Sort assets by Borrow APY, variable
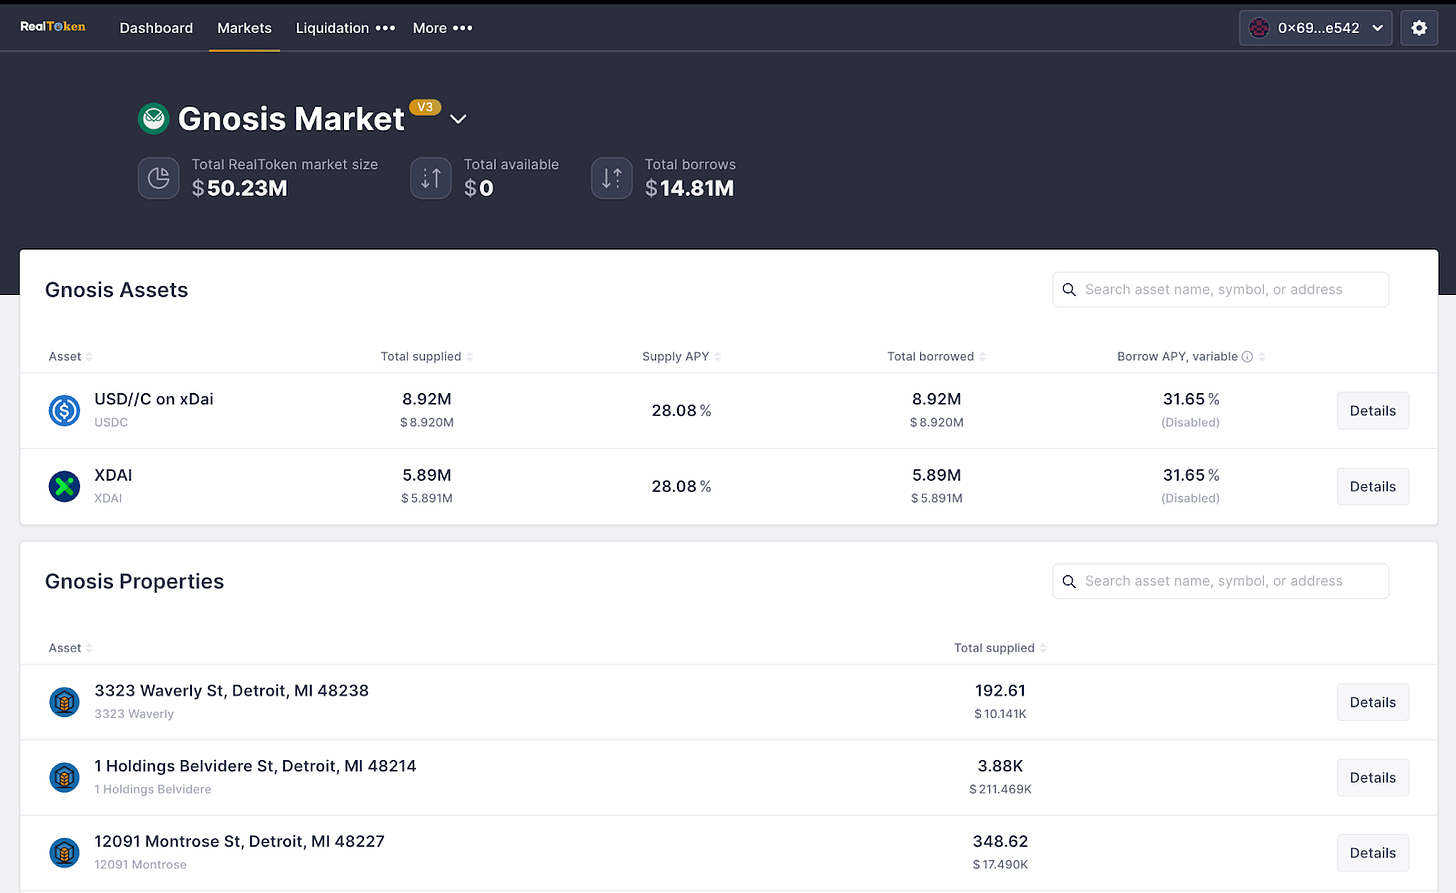 (1191, 357)
